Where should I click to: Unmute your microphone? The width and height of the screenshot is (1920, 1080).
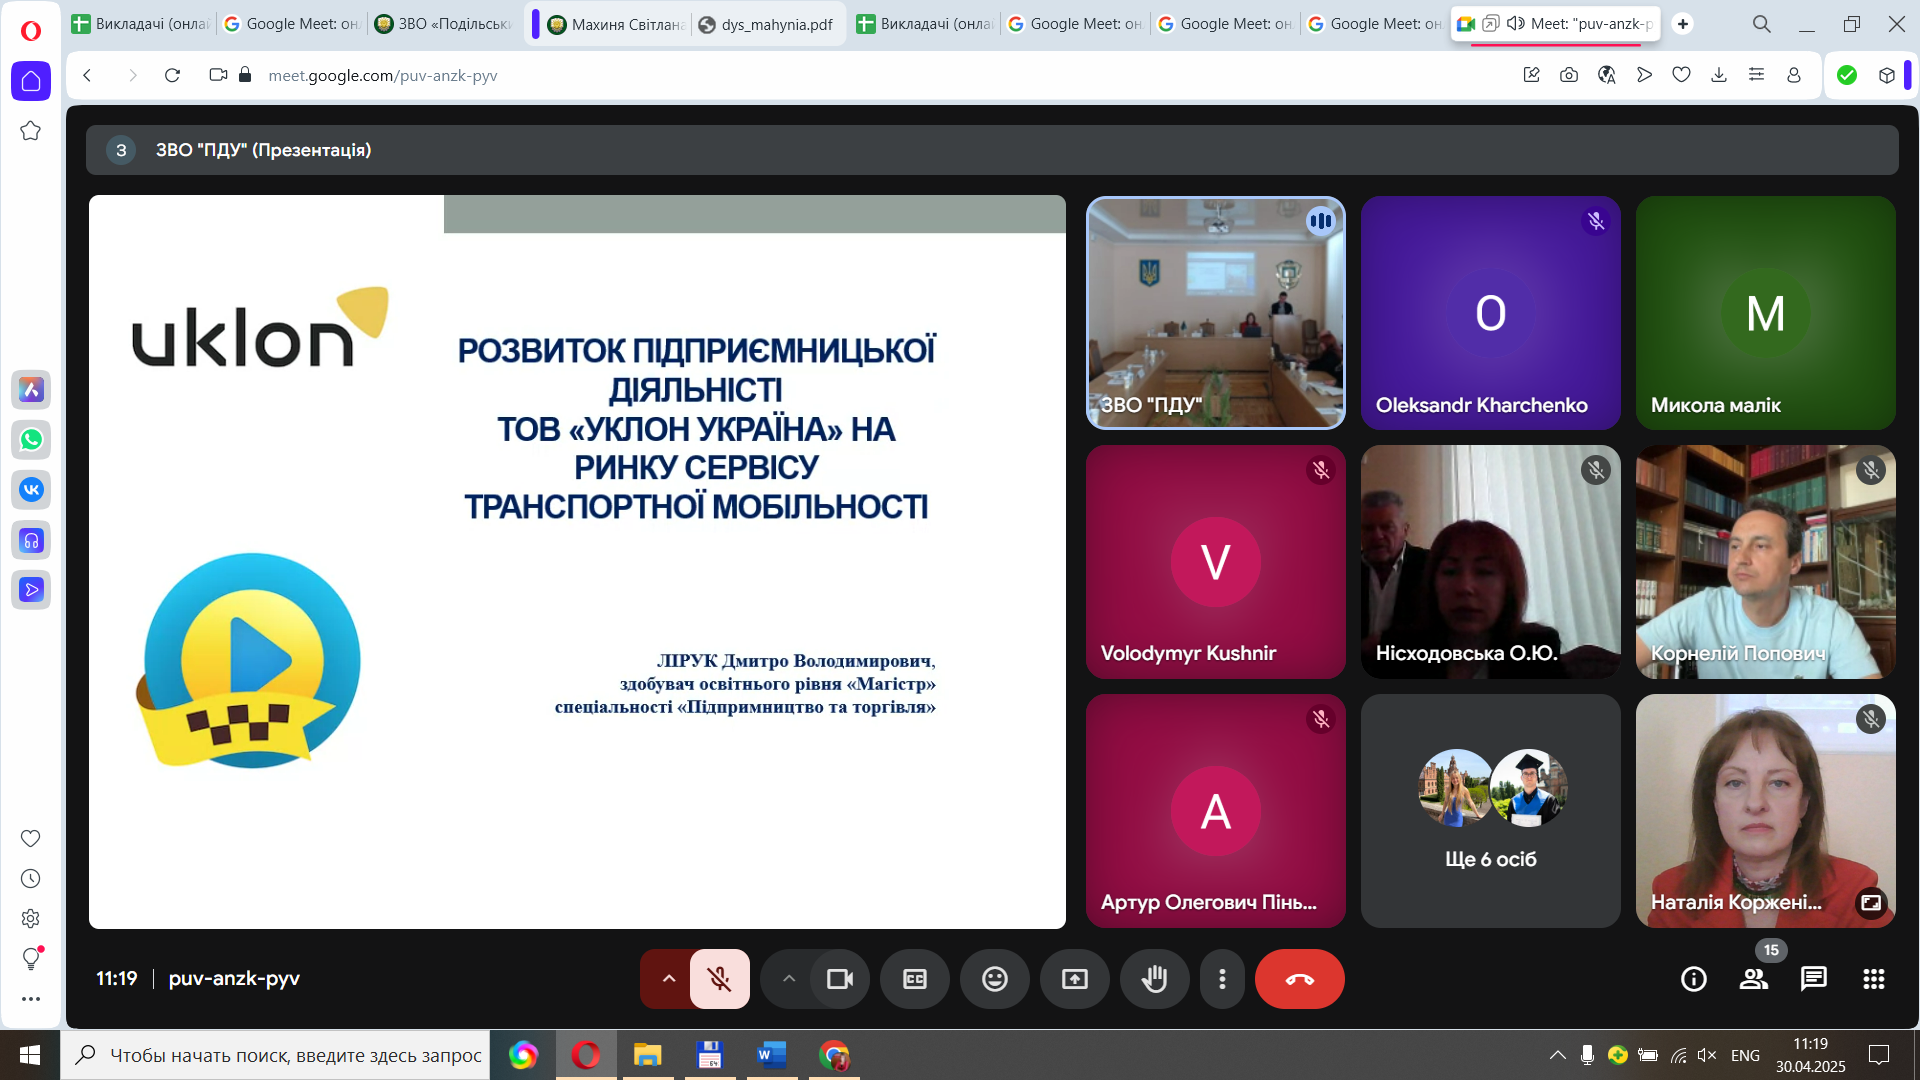(x=719, y=979)
